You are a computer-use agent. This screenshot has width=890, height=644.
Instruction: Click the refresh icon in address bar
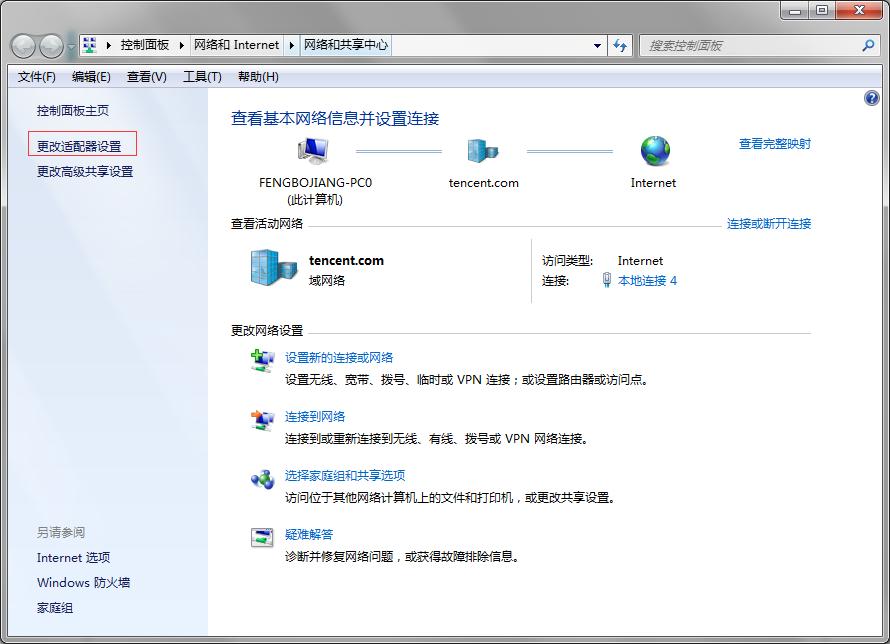point(620,45)
